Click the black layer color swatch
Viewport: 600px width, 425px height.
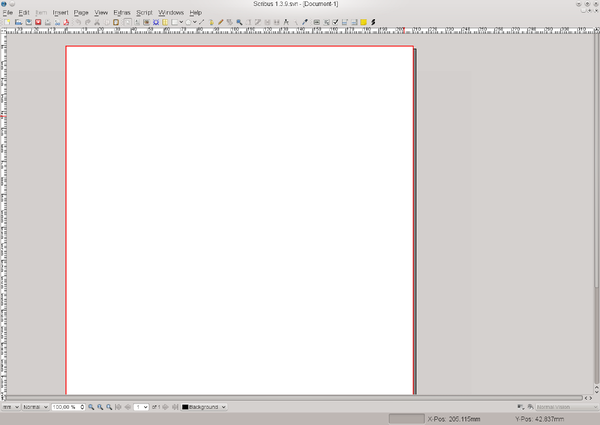(x=185, y=407)
